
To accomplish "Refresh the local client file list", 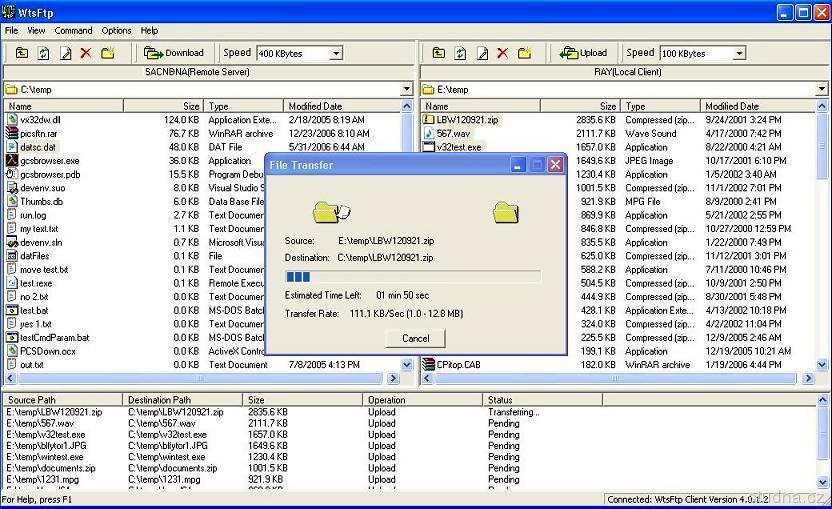I will (460, 53).
